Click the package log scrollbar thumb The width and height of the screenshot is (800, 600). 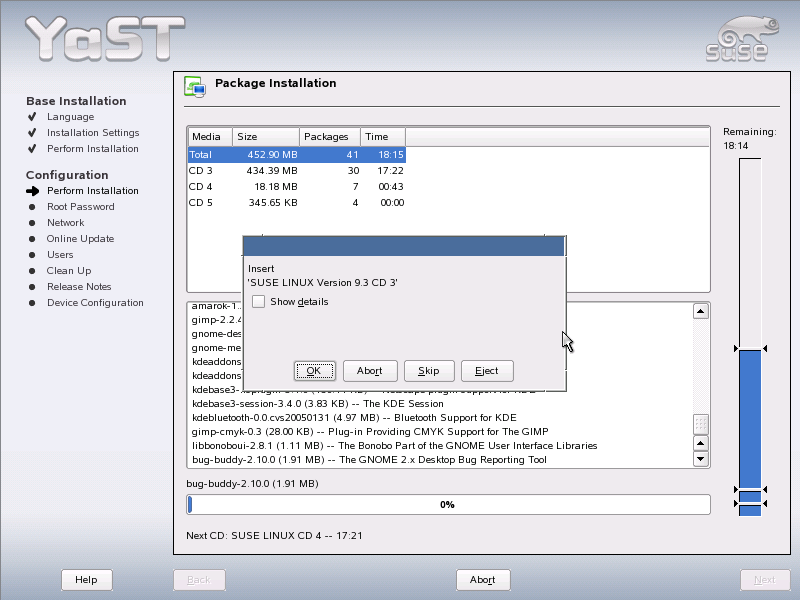point(701,424)
